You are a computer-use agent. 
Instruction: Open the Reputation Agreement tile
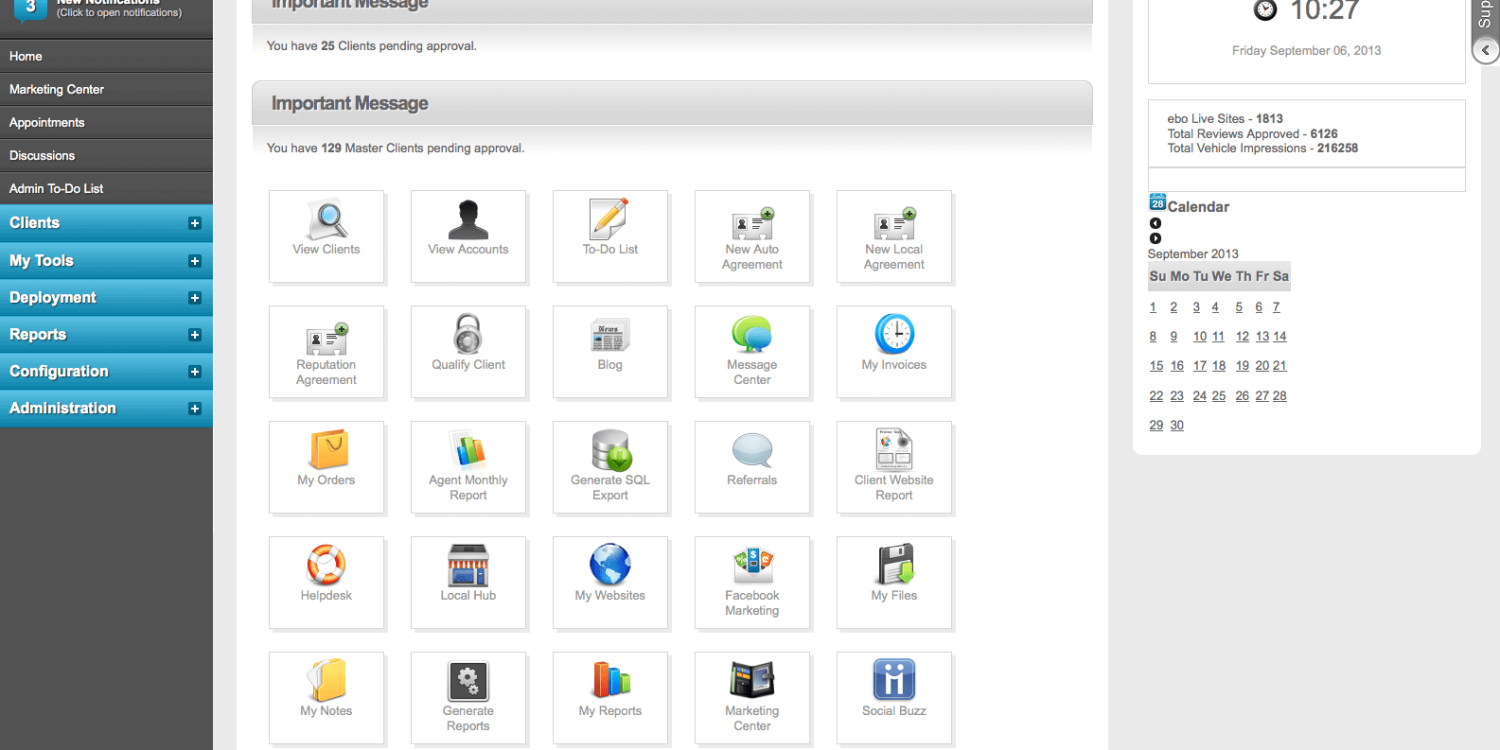[326, 352]
